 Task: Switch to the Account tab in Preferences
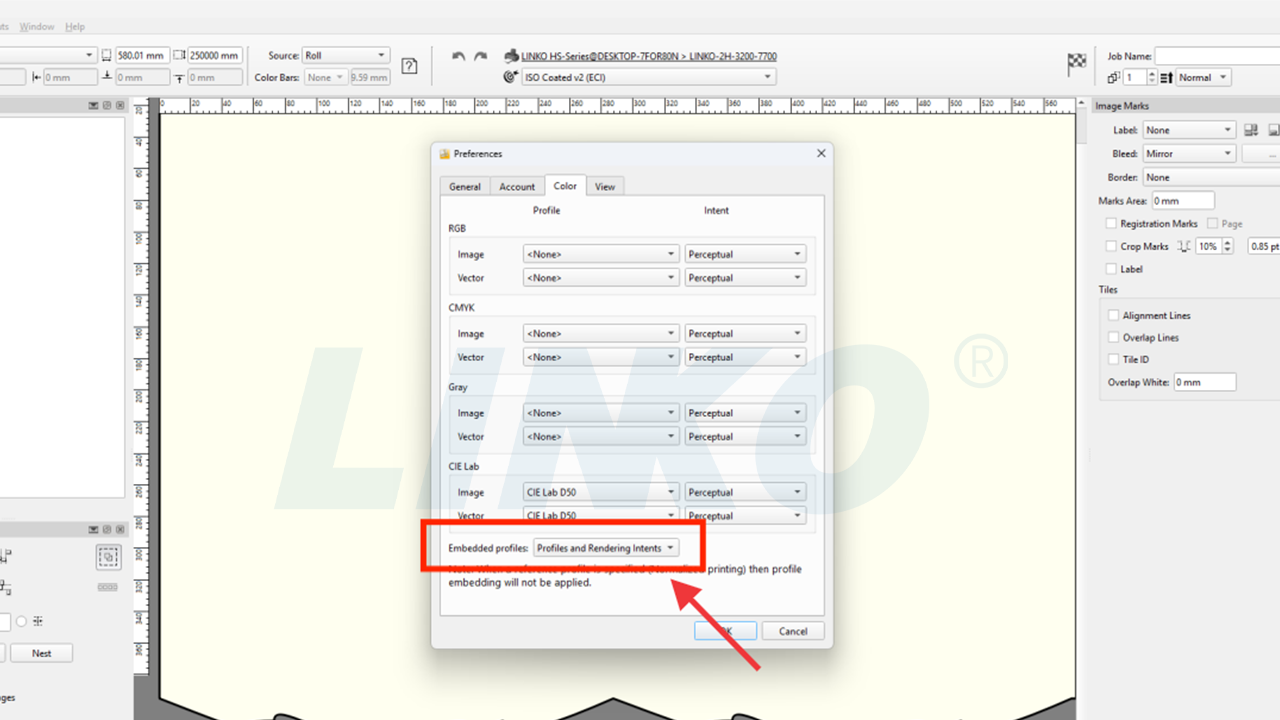(x=517, y=186)
